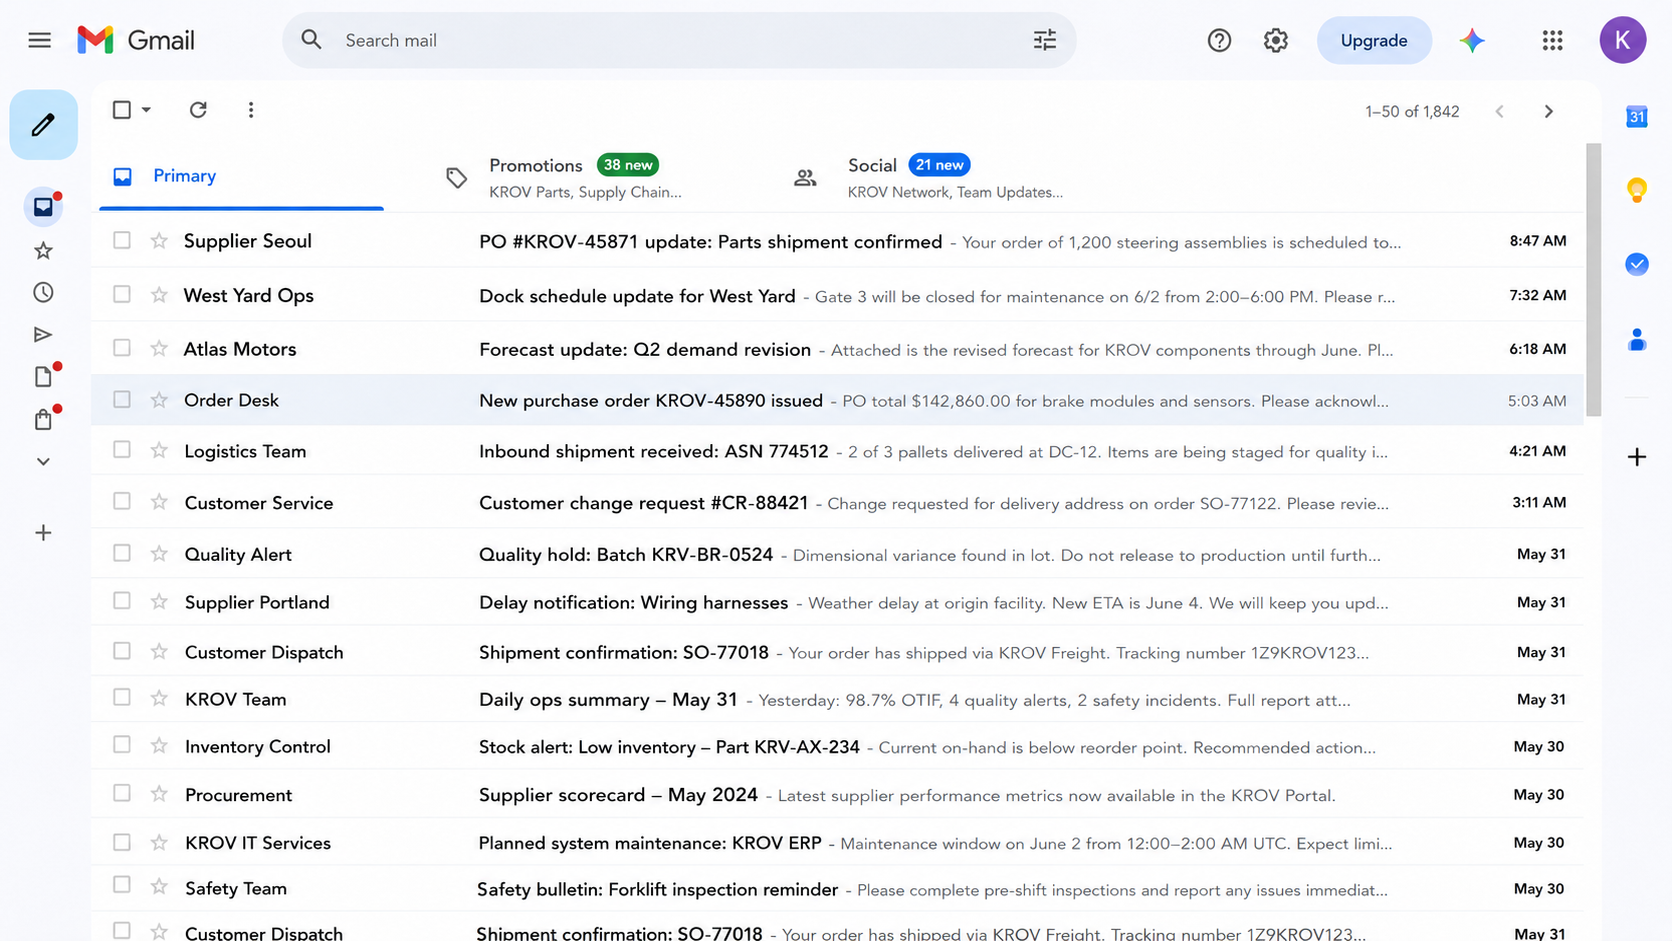
Task: Open Google Tasks side panel
Action: 1636,264
